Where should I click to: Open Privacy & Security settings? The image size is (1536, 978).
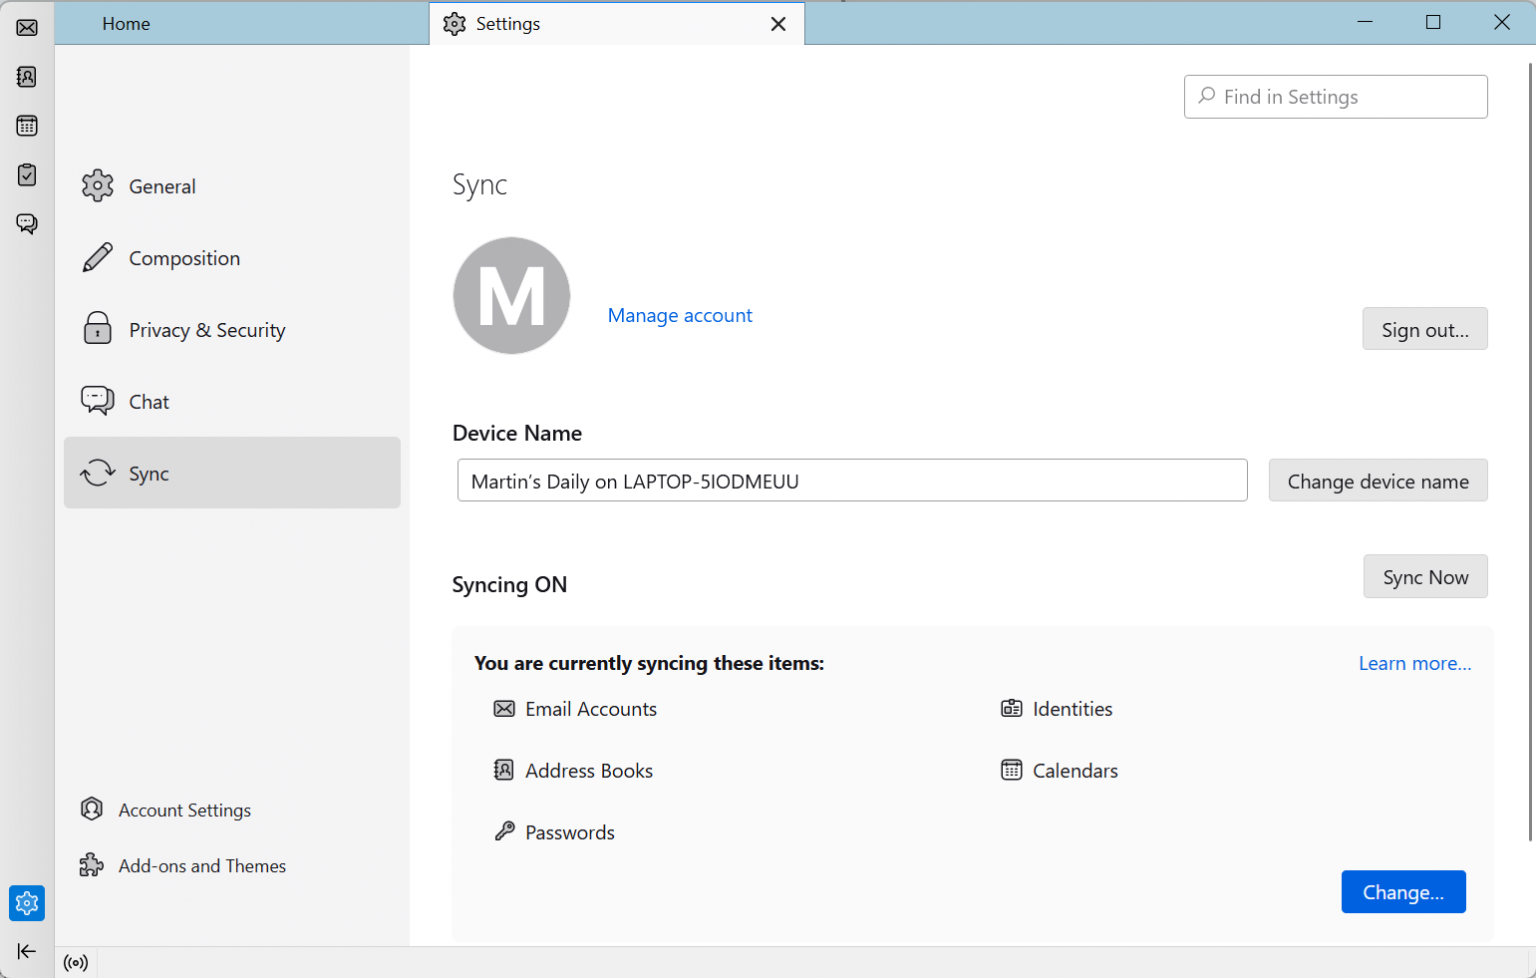pyautogui.click(x=207, y=329)
